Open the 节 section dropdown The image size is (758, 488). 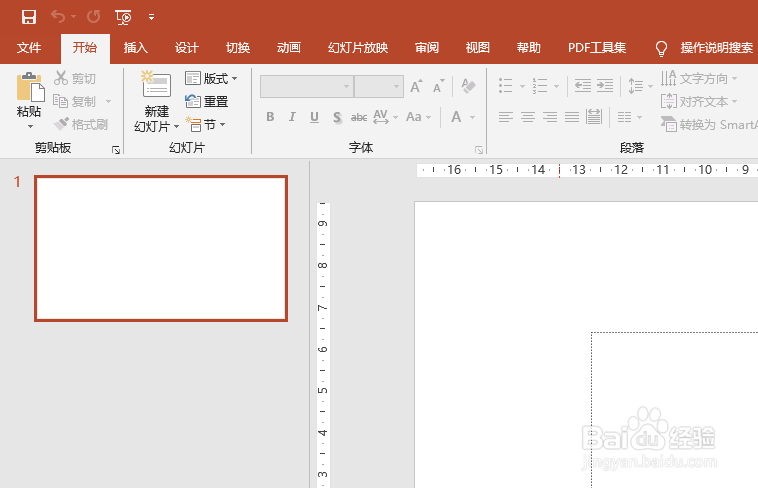[x=206, y=125]
